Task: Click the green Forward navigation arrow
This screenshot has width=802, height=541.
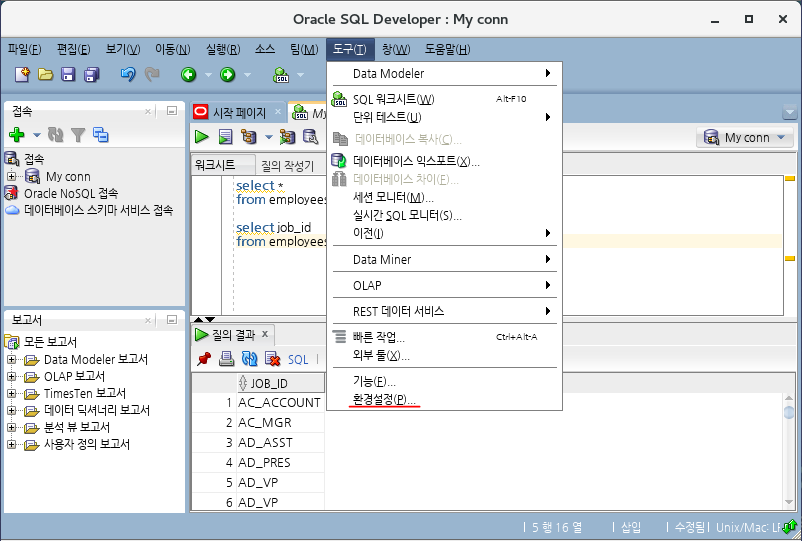Action: point(228,75)
